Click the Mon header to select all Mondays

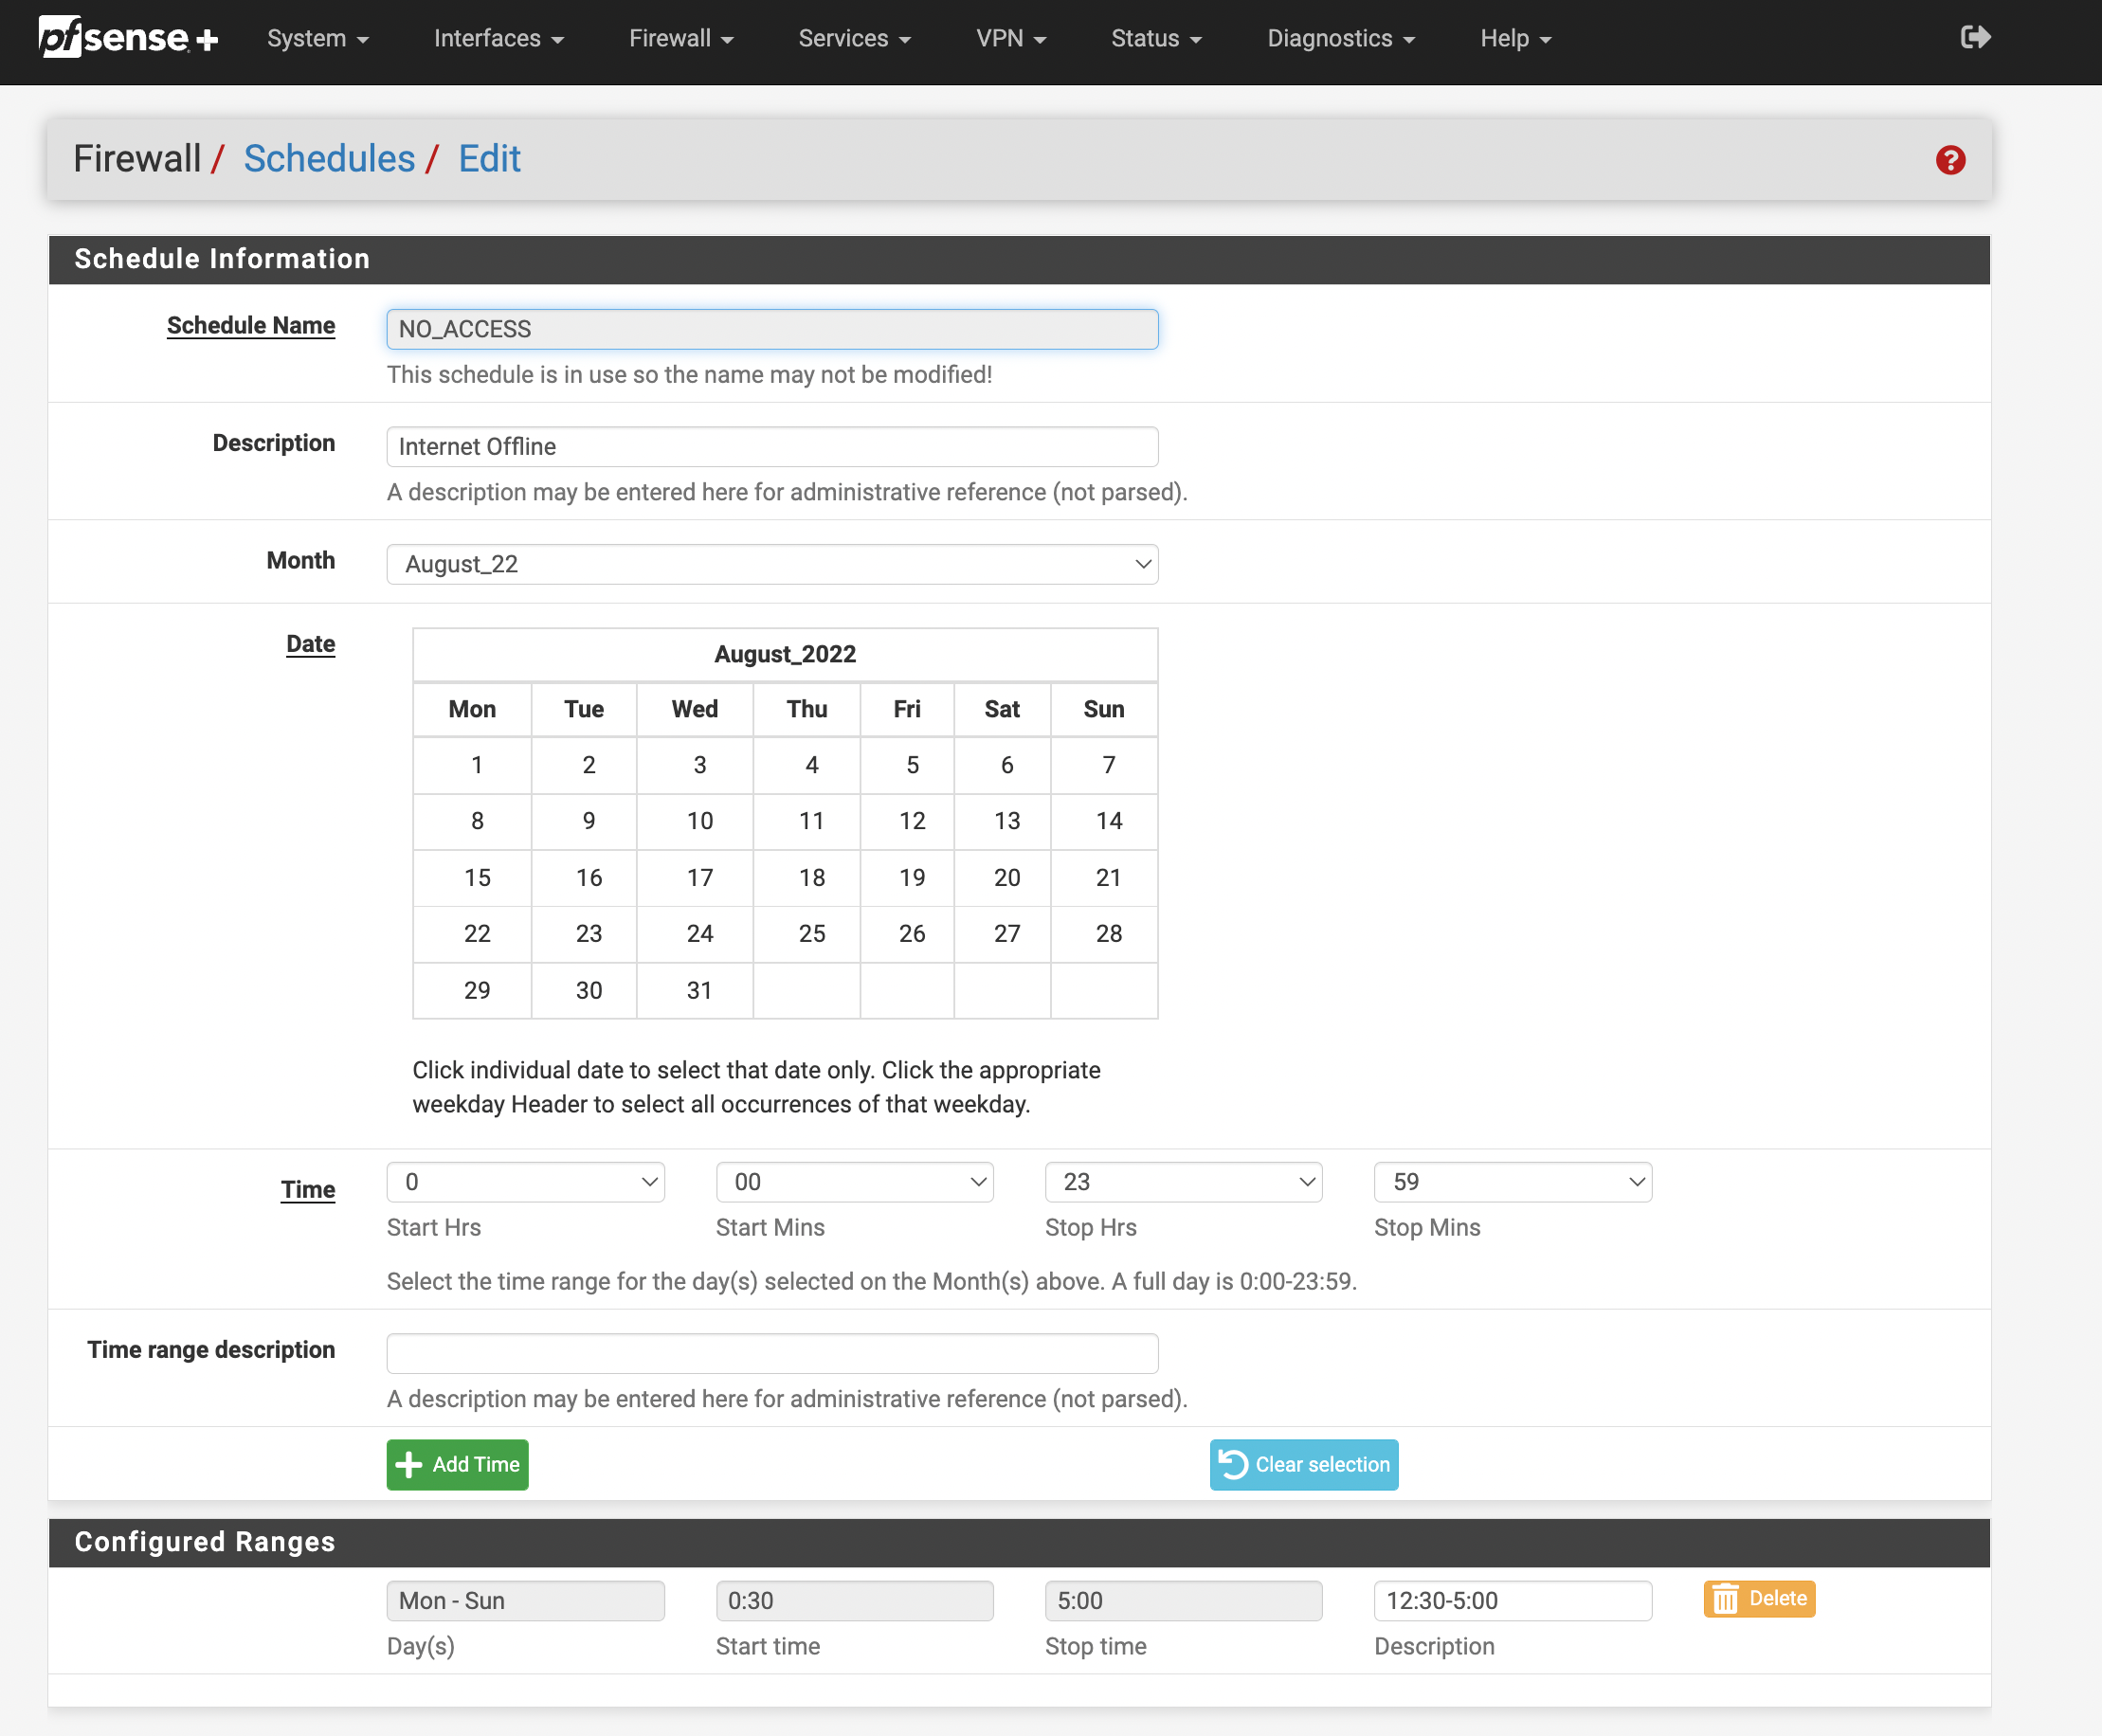point(471,709)
